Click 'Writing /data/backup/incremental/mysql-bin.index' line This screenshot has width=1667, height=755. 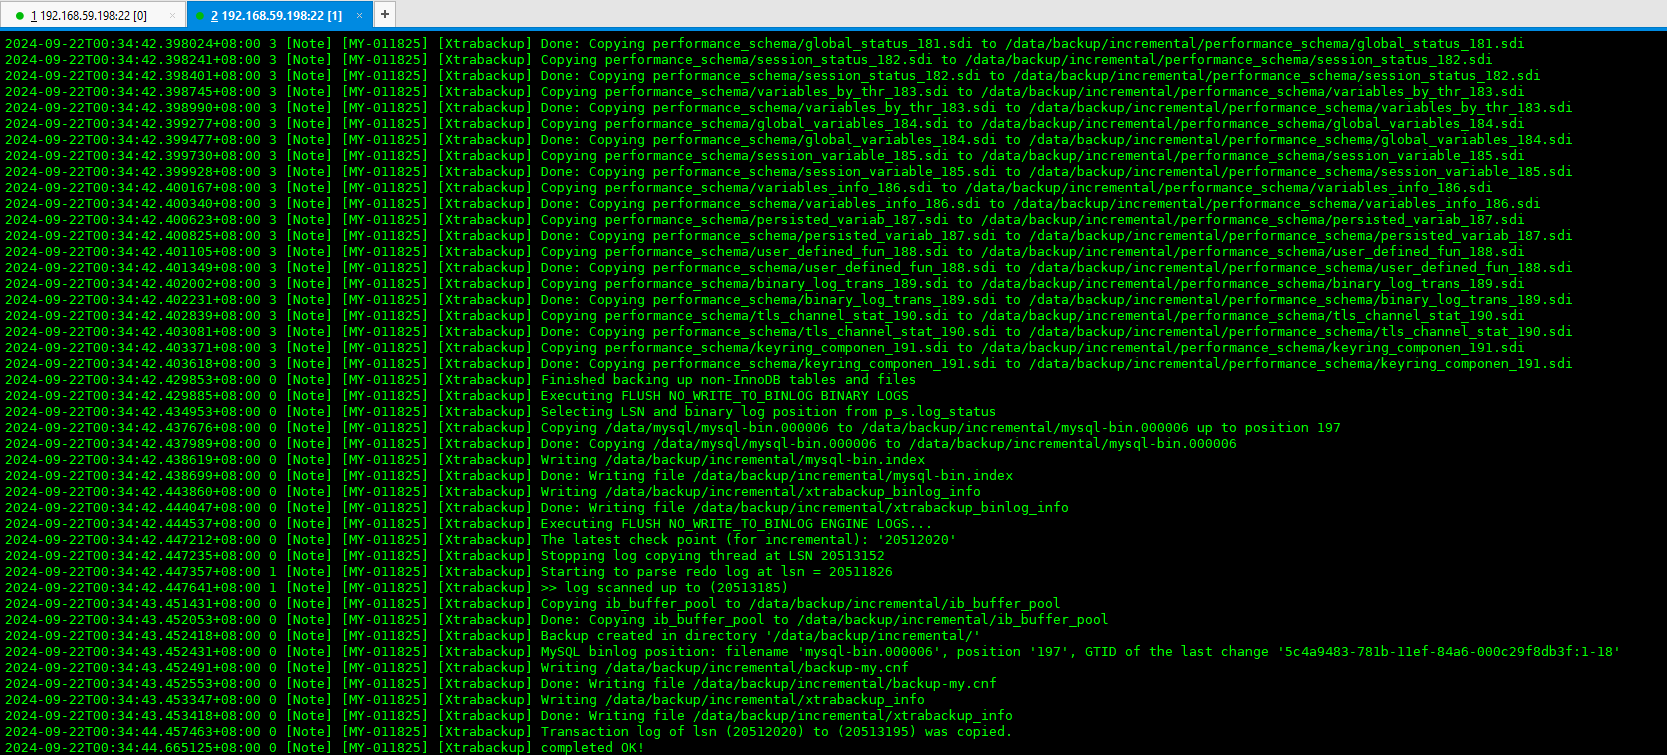[732, 459]
